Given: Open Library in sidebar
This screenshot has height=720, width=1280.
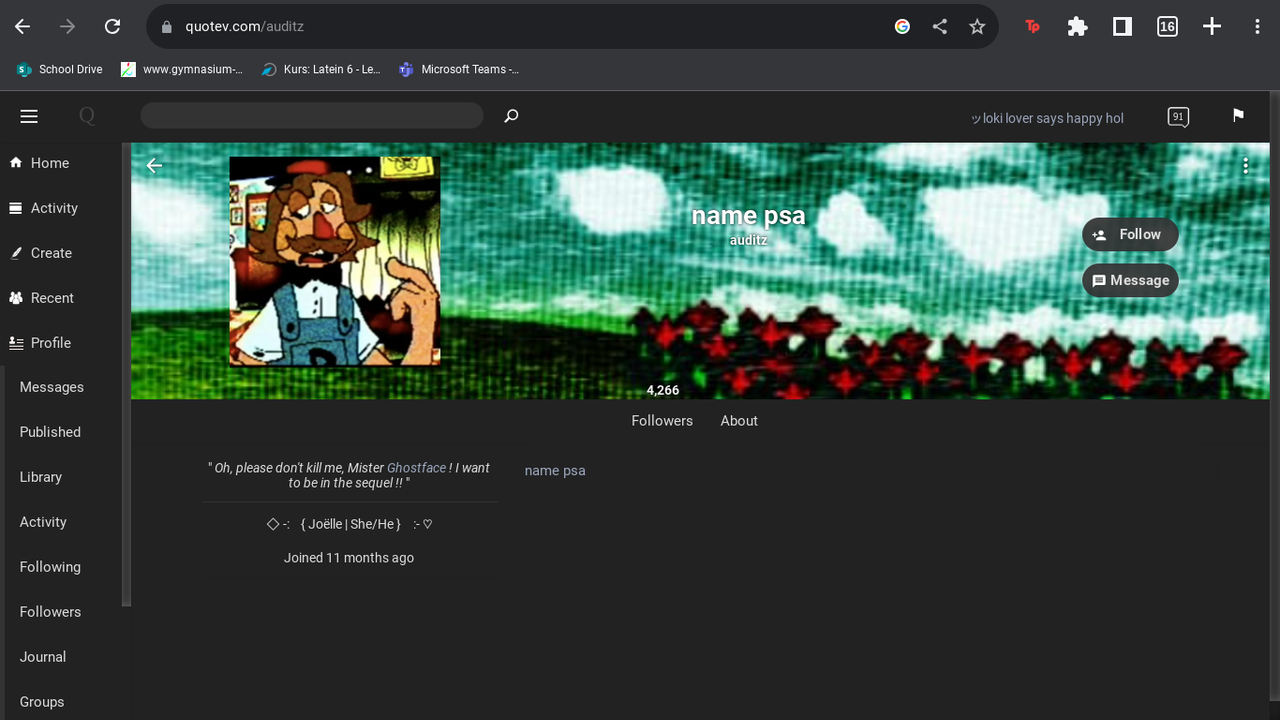Looking at the screenshot, I should (41, 477).
